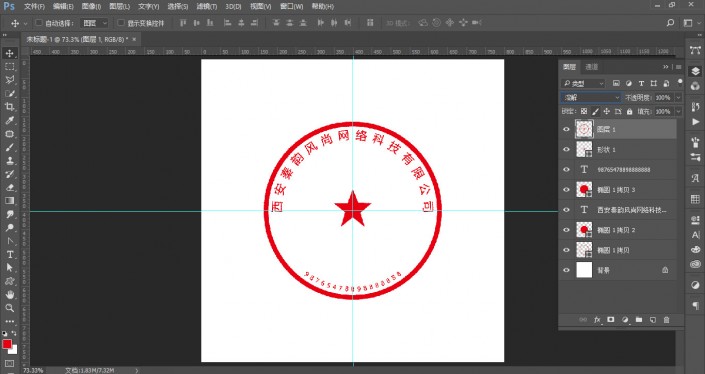
Task: Hide the 图层 1 layer
Action: [567, 129]
